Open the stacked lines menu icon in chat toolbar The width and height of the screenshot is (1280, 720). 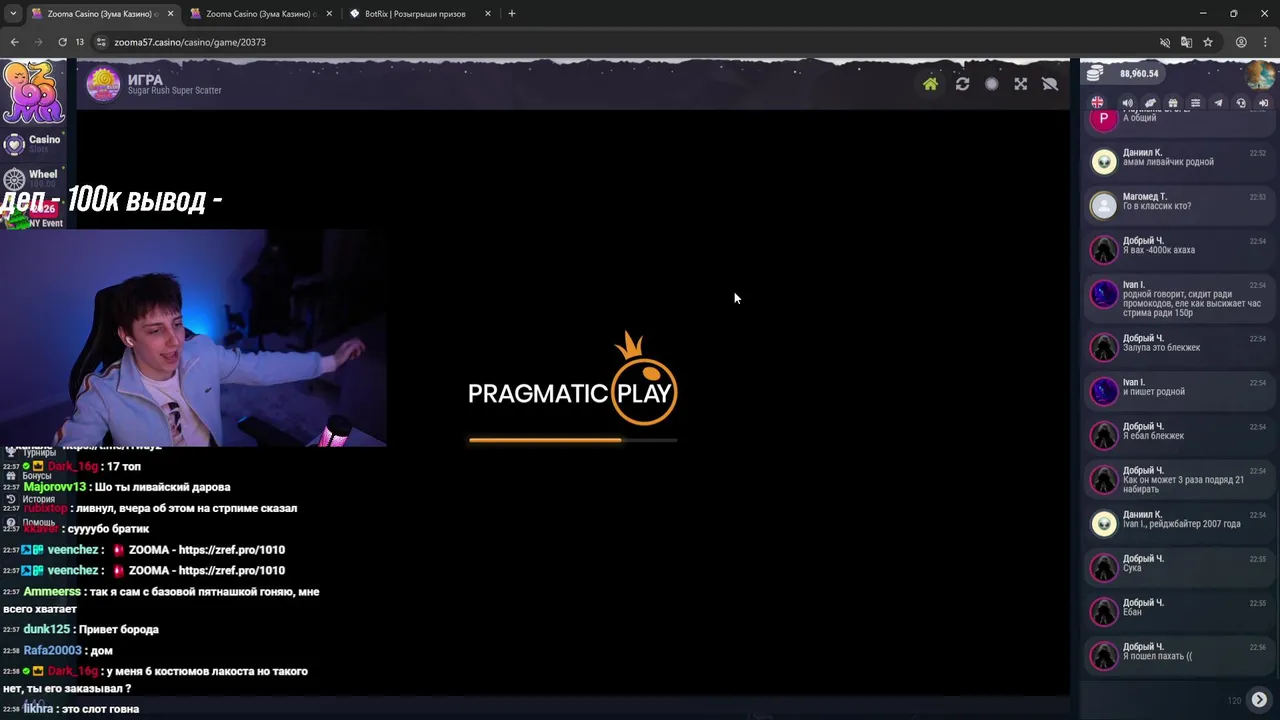point(1195,103)
